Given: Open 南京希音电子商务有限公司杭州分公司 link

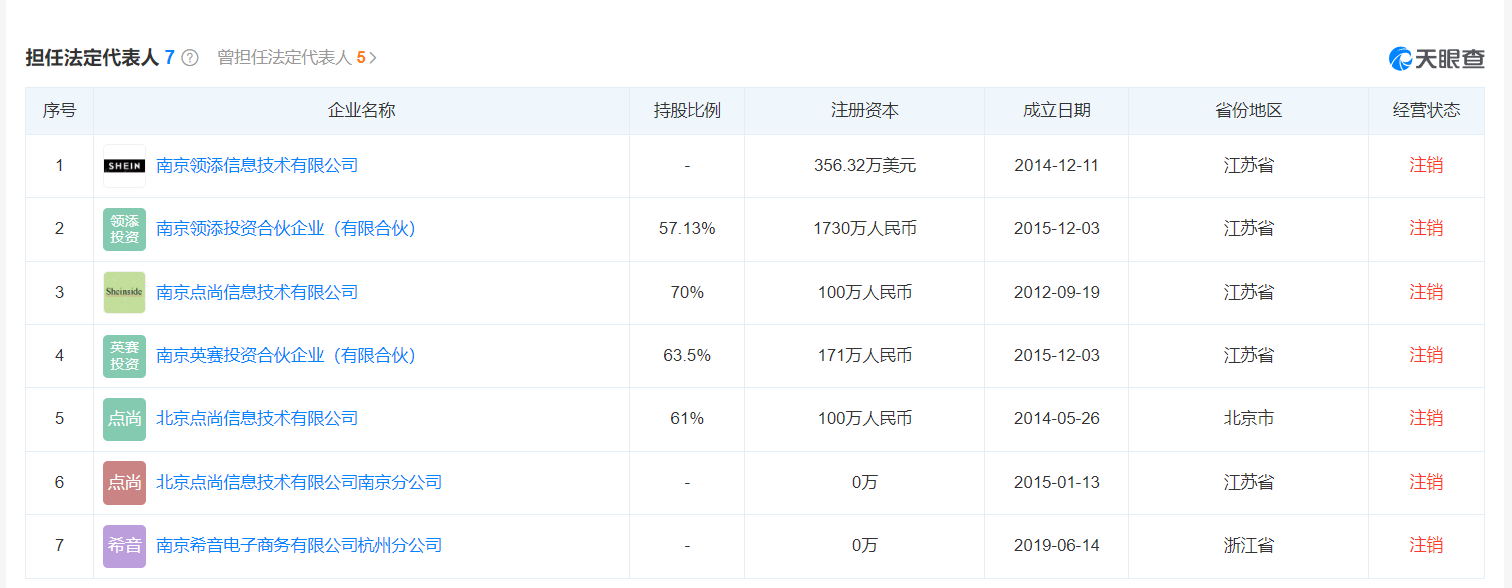Looking at the screenshot, I should point(299,546).
